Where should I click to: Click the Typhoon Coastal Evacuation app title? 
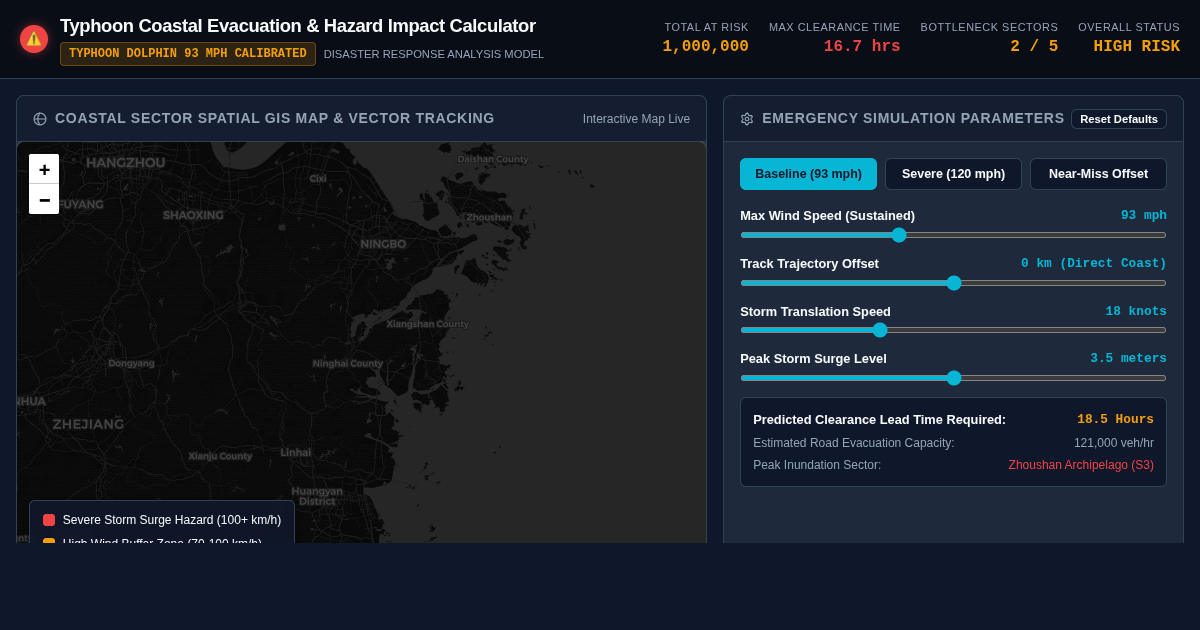[298, 26]
